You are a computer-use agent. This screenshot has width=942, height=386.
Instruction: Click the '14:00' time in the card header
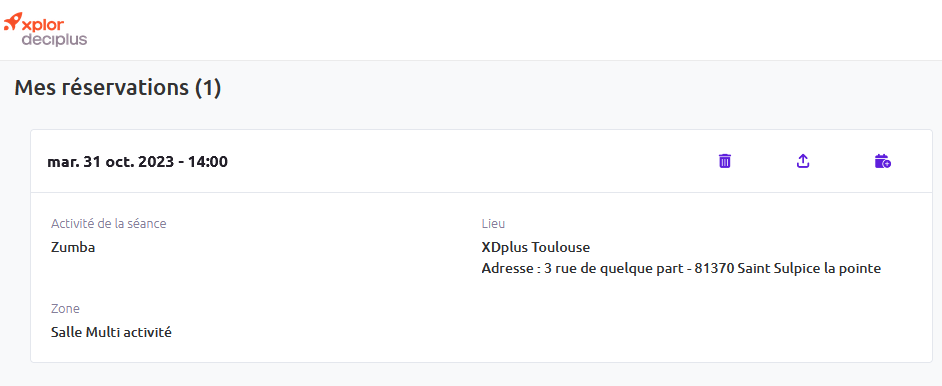[209, 161]
